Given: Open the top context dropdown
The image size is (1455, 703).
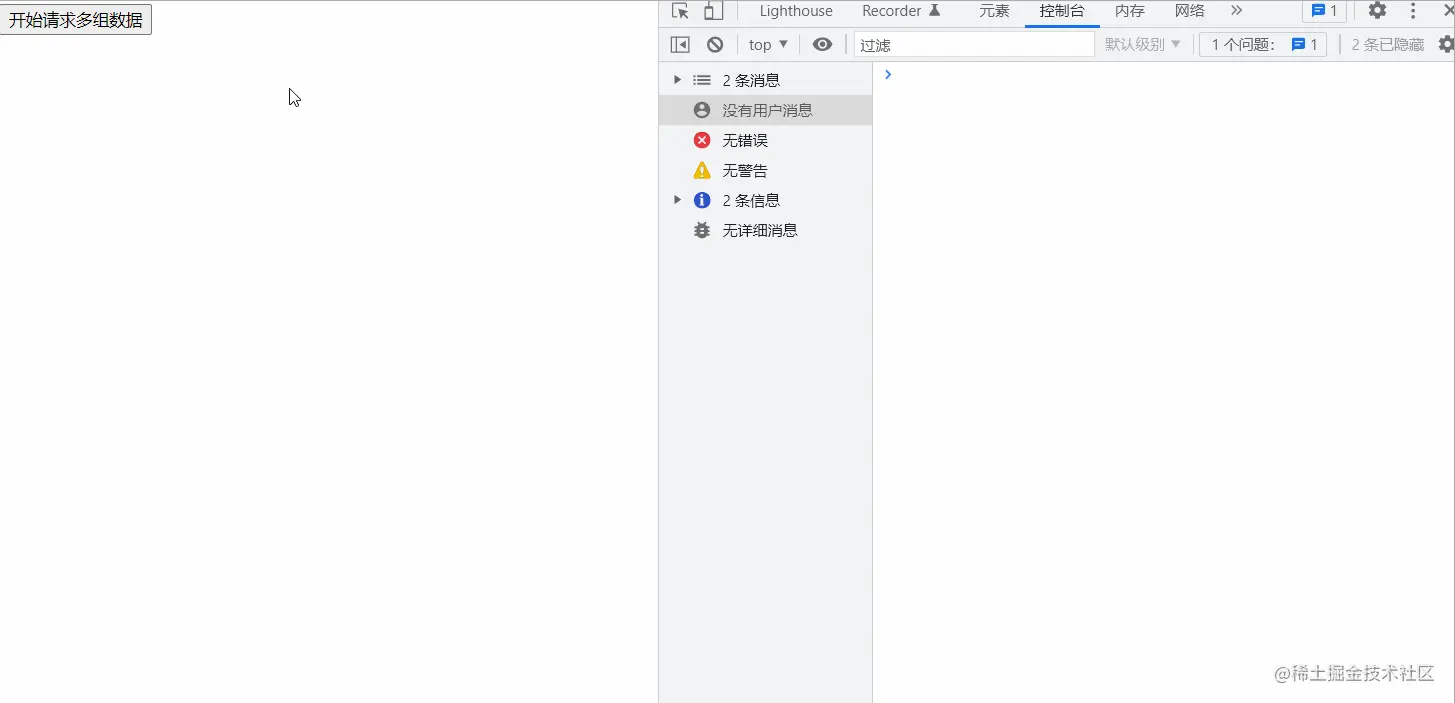Looking at the screenshot, I should 768,44.
